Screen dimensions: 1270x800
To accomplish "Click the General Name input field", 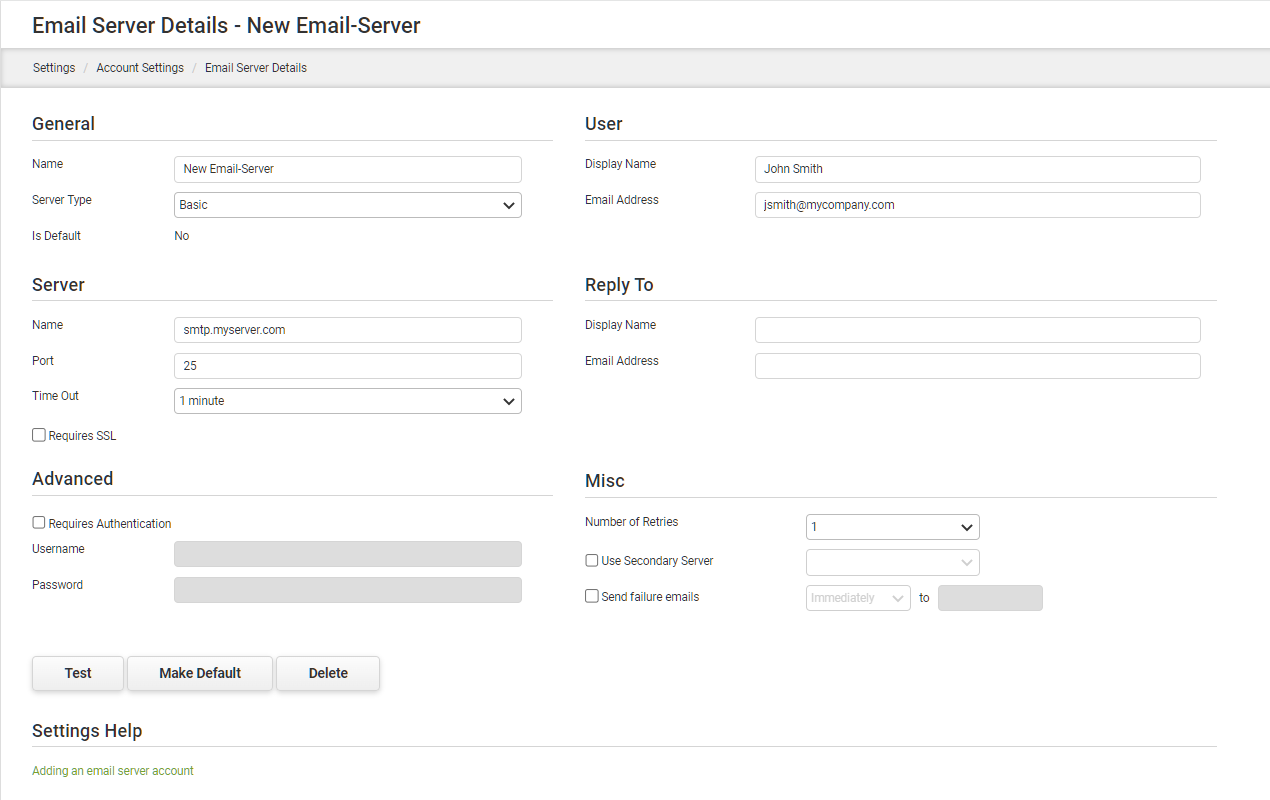I will 347,169.
